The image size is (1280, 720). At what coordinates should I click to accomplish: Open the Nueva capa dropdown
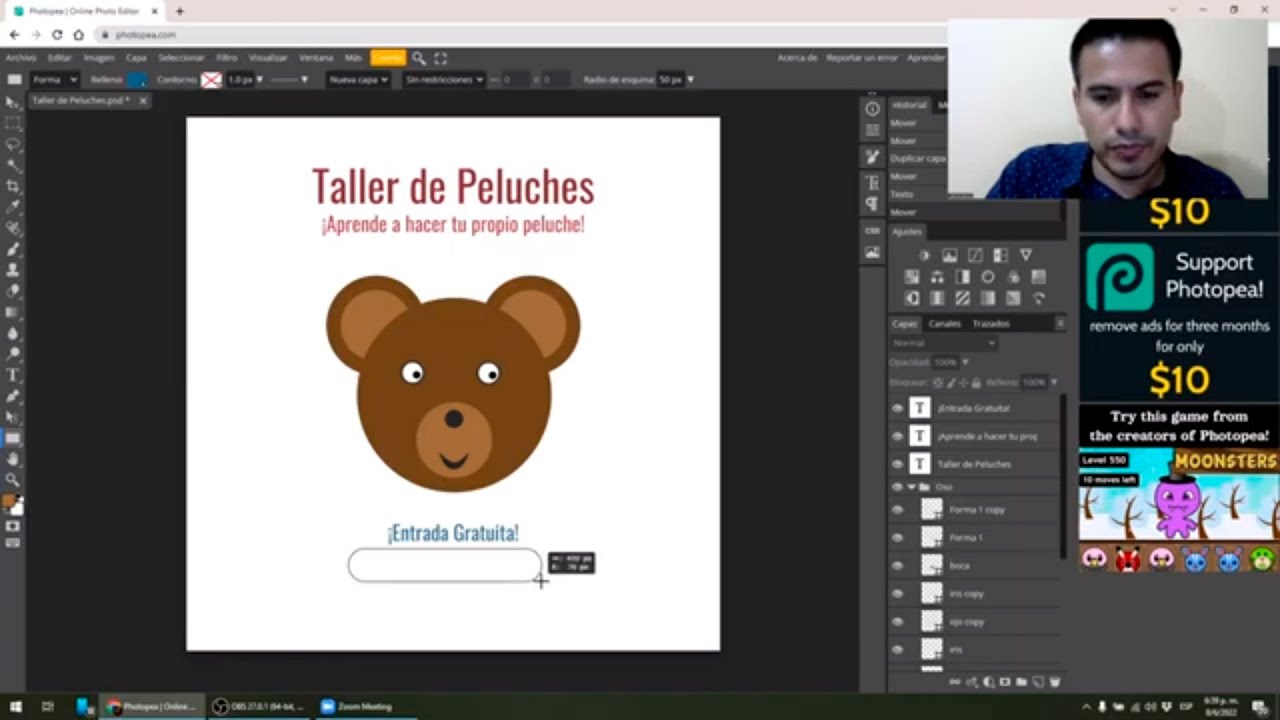pos(358,79)
